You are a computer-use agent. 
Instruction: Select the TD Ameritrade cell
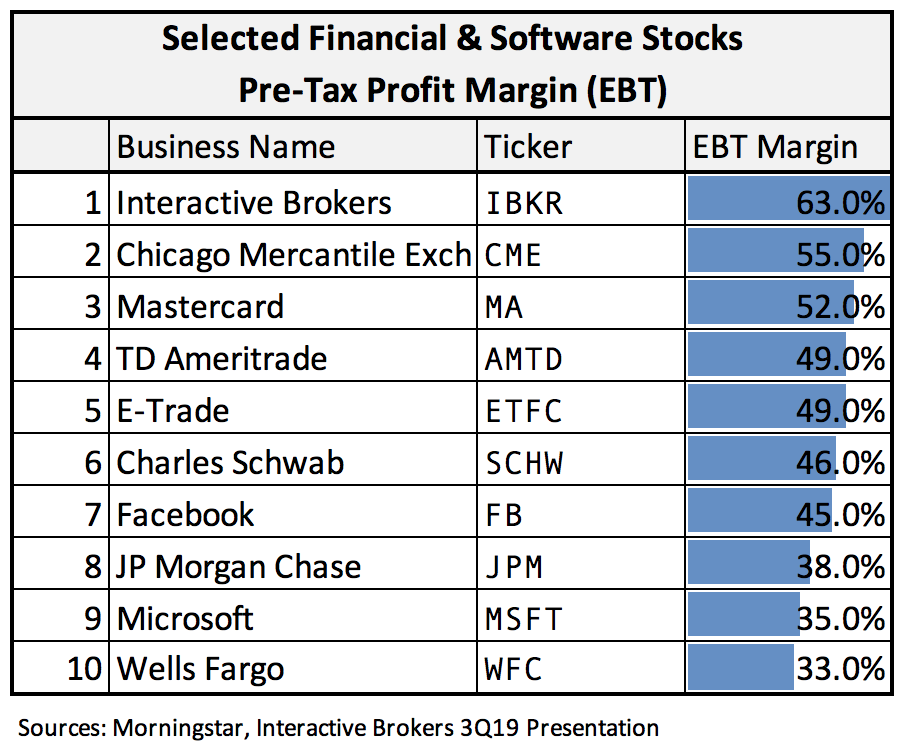click(293, 355)
